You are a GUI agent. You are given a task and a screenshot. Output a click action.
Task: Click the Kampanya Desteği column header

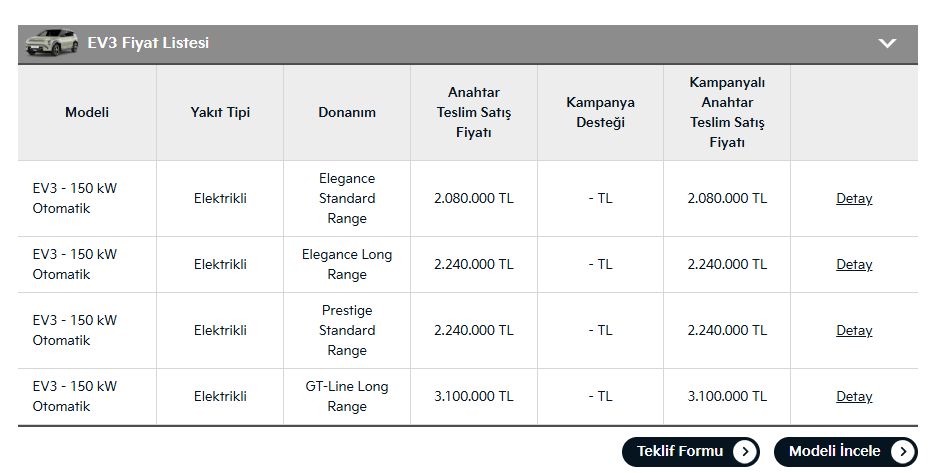pyautogui.click(x=600, y=112)
